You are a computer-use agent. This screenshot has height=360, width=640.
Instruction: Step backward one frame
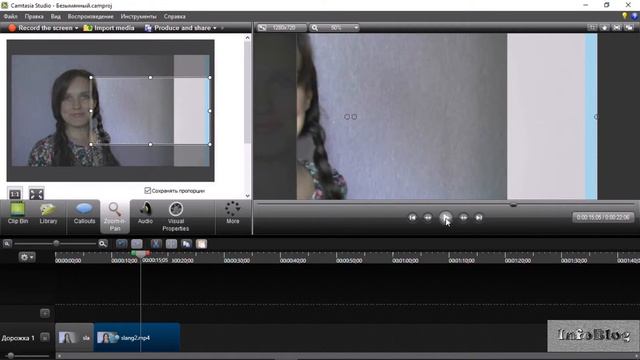[428, 218]
